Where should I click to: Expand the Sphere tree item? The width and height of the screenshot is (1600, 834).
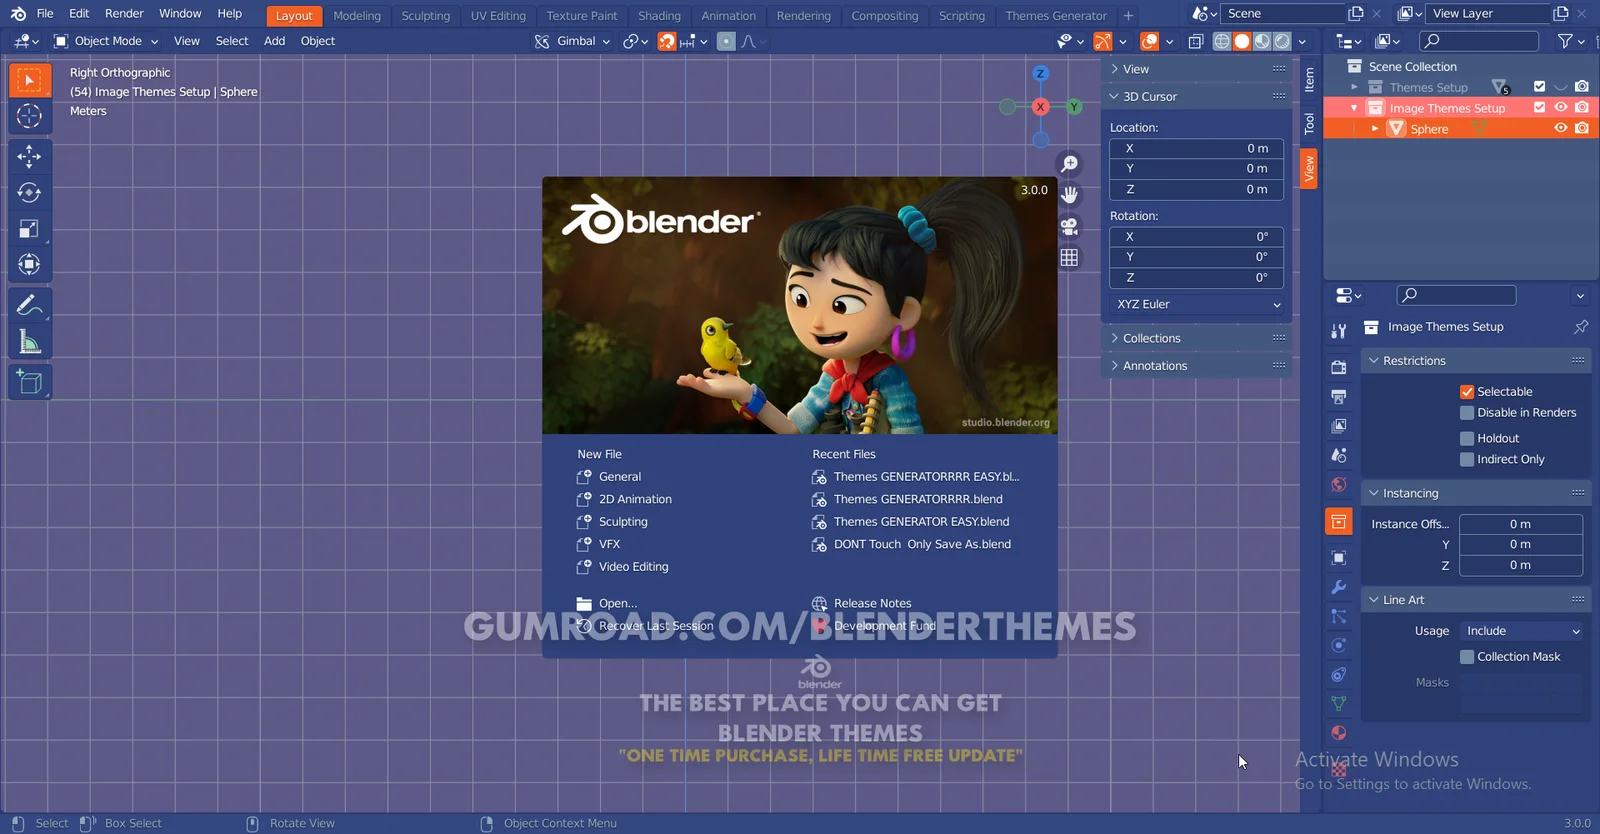[x=1375, y=129]
